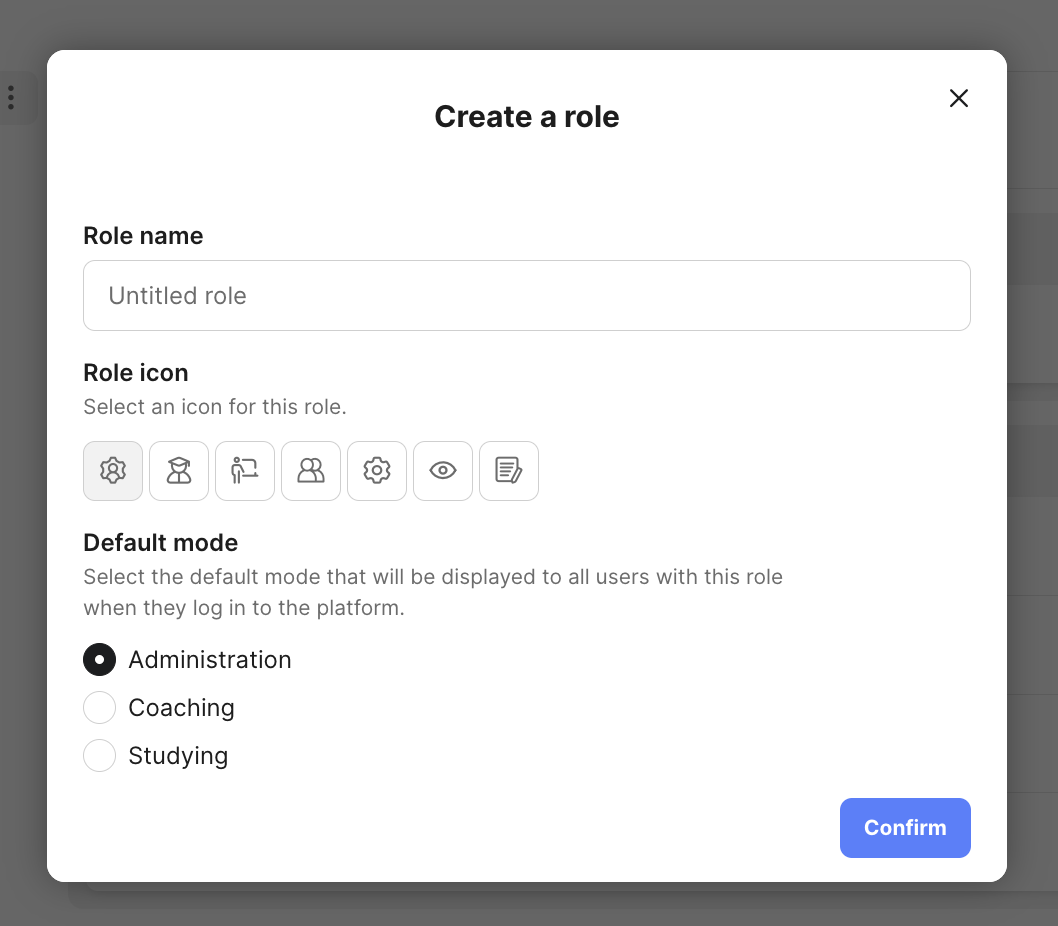
Task: Select the admin user-gear role icon
Action: pos(113,470)
